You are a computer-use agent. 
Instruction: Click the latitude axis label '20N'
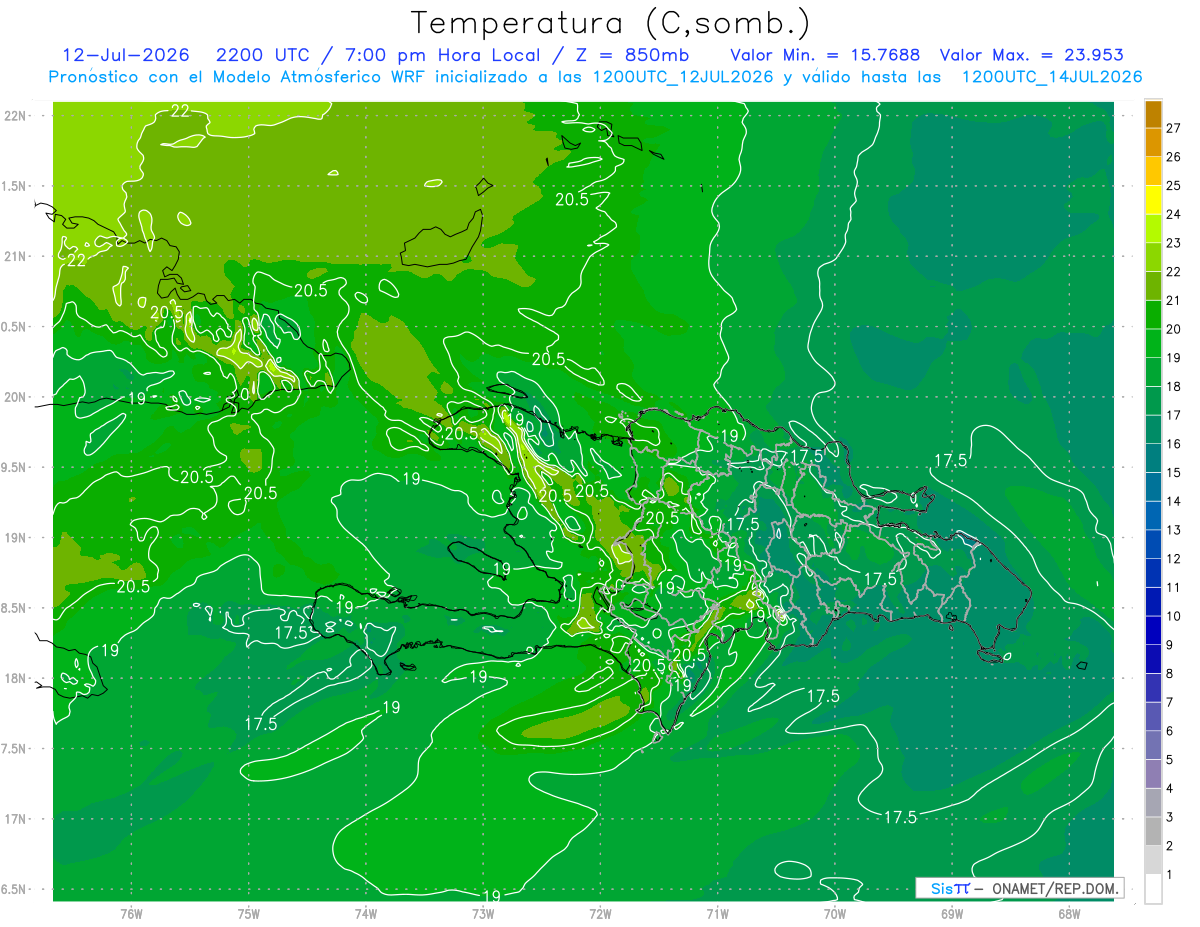(16, 397)
